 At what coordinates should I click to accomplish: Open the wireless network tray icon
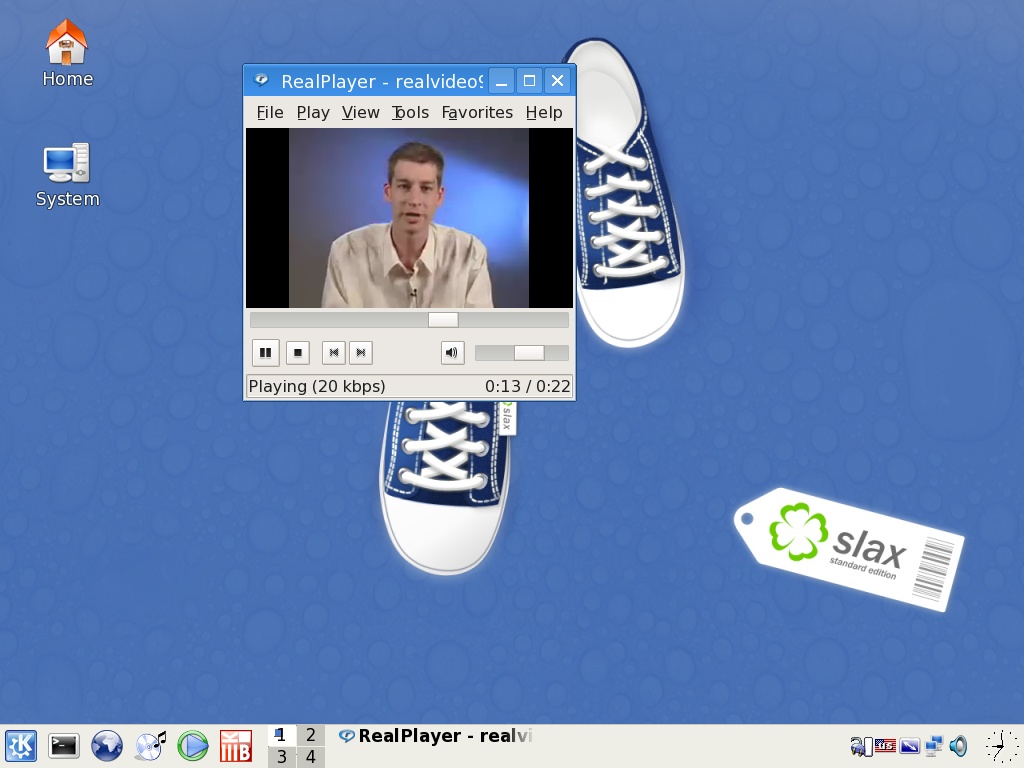click(x=861, y=746)
